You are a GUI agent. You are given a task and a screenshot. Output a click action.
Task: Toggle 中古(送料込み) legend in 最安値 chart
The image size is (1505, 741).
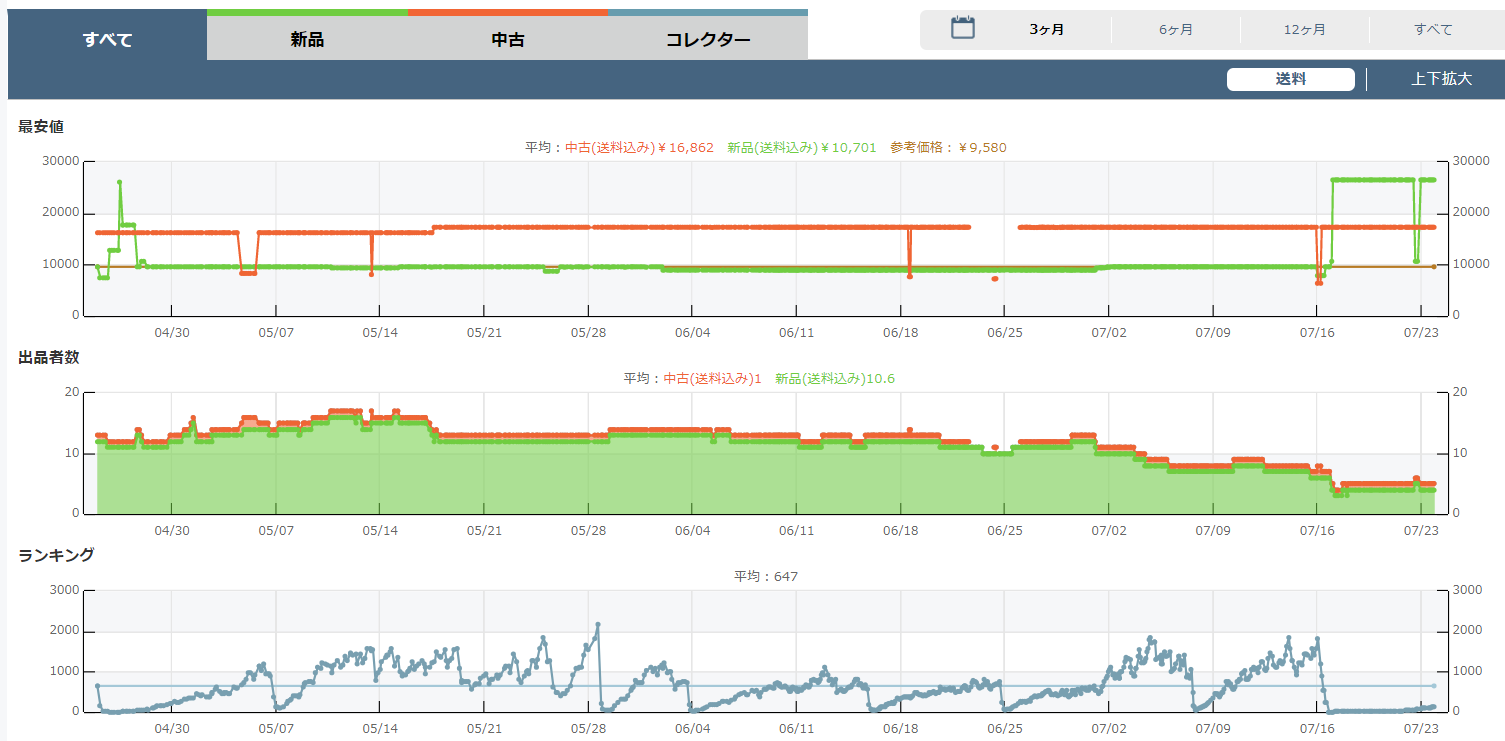tap(639, 148)
